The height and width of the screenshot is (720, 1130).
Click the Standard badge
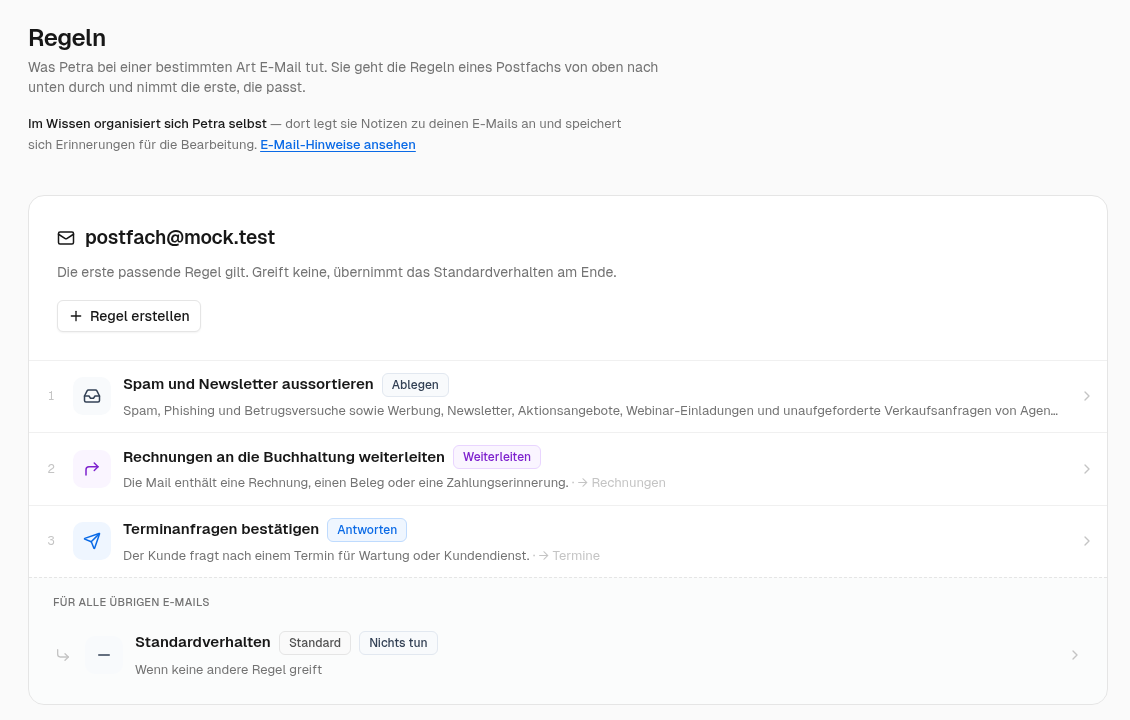315,643
